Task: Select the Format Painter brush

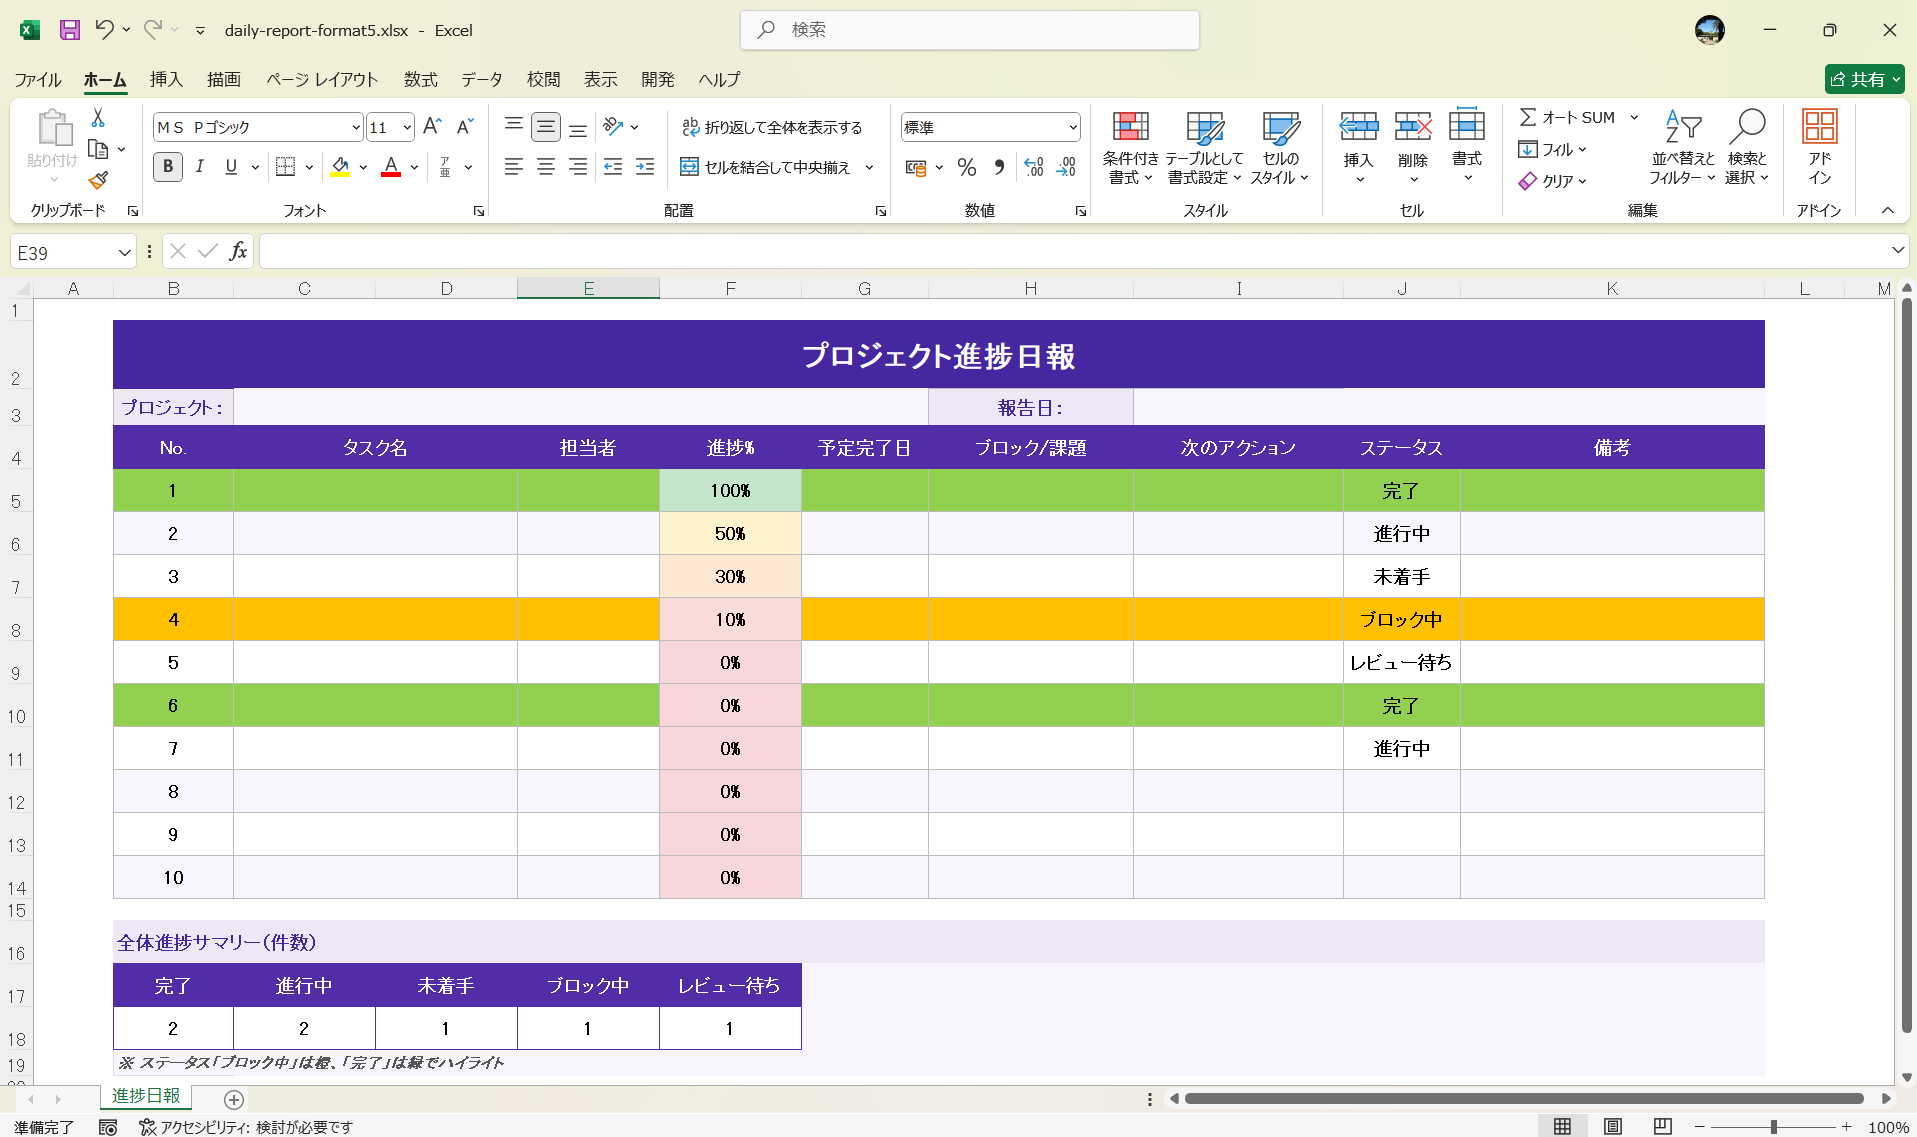Action: click(x=98, y=181)
